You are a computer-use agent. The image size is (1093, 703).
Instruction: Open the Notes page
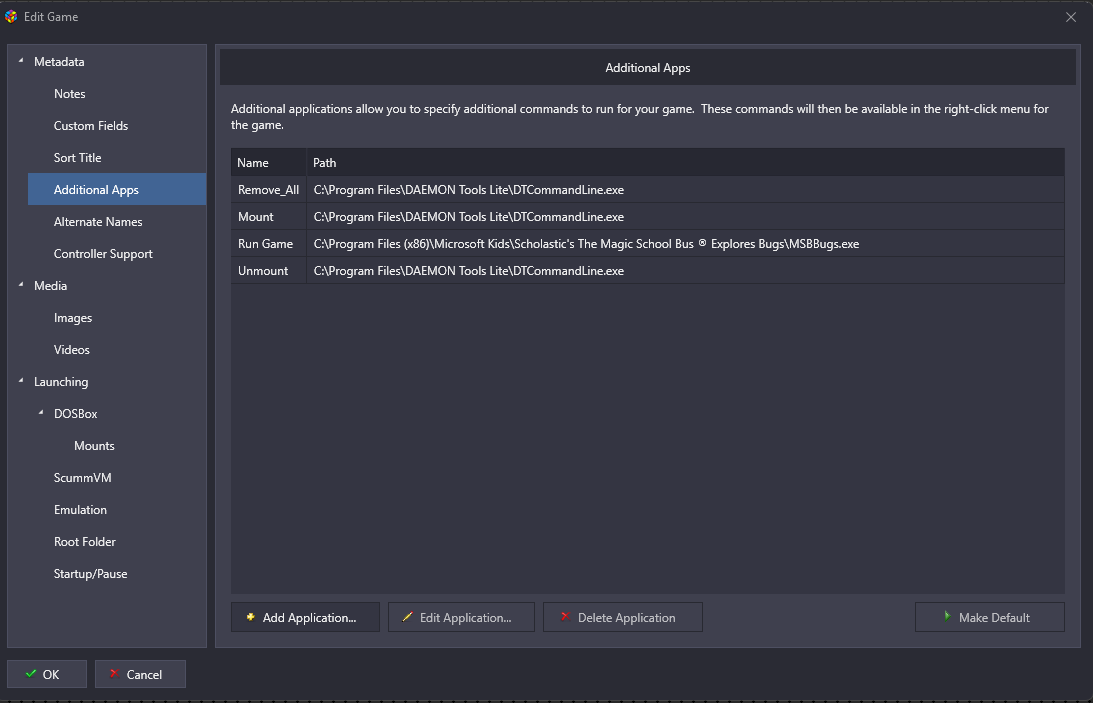point(70,94)
